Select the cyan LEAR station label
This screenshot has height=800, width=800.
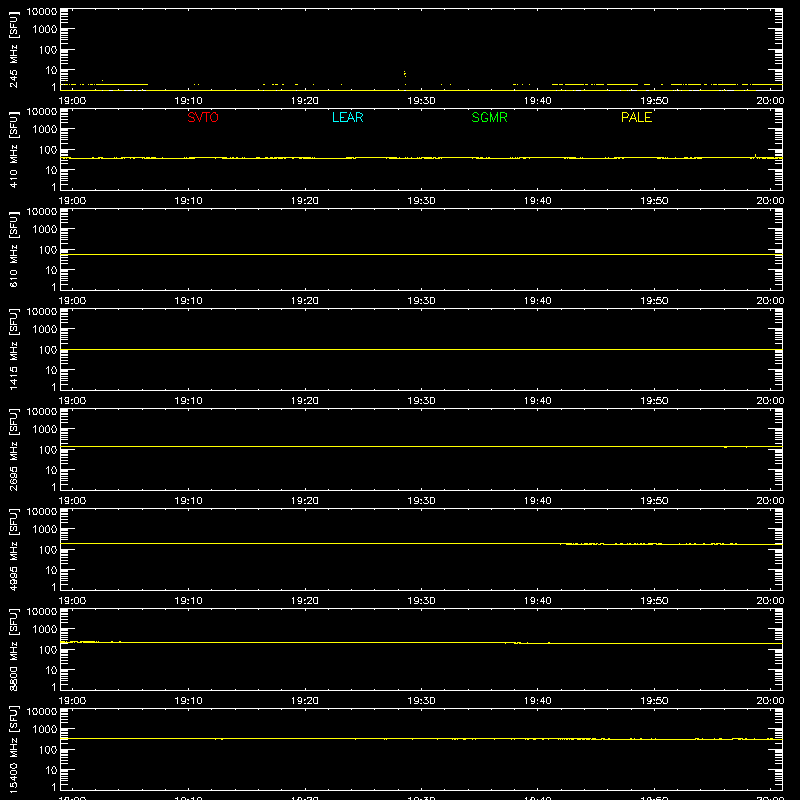click(x=347, y=117)
